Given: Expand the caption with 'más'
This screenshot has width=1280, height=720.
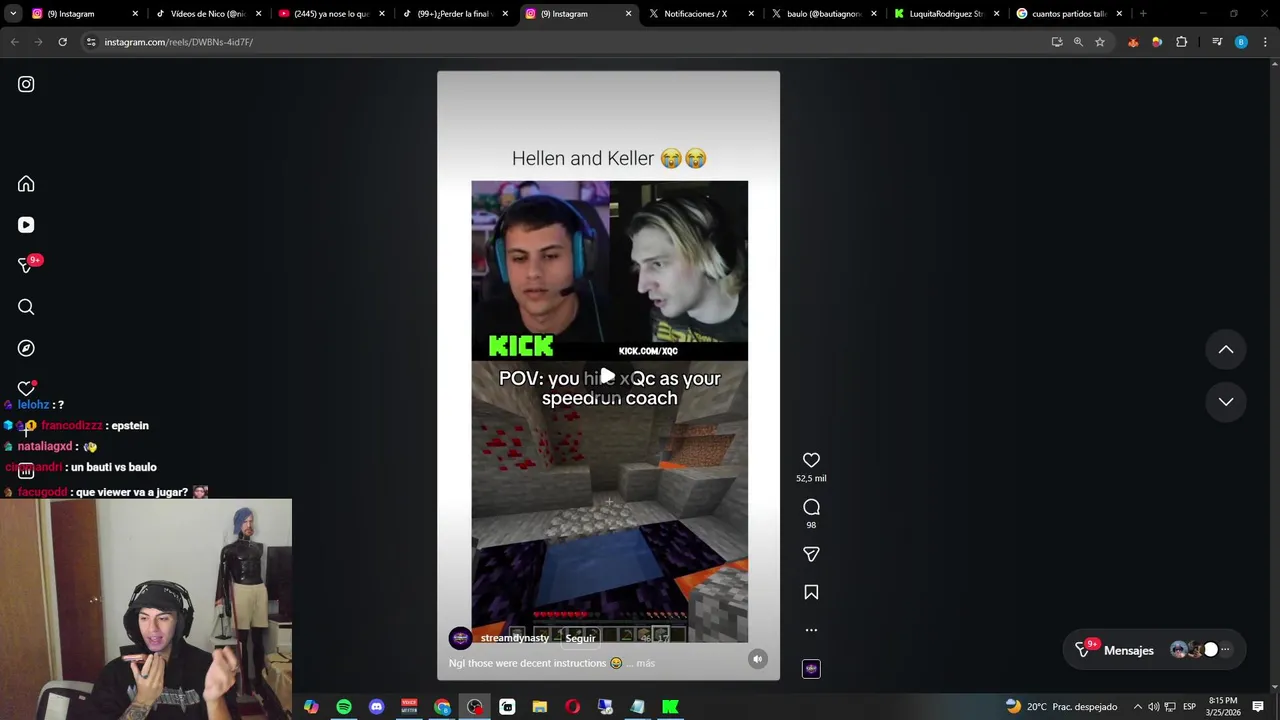Looking at the screenshot, I should 645,663.
